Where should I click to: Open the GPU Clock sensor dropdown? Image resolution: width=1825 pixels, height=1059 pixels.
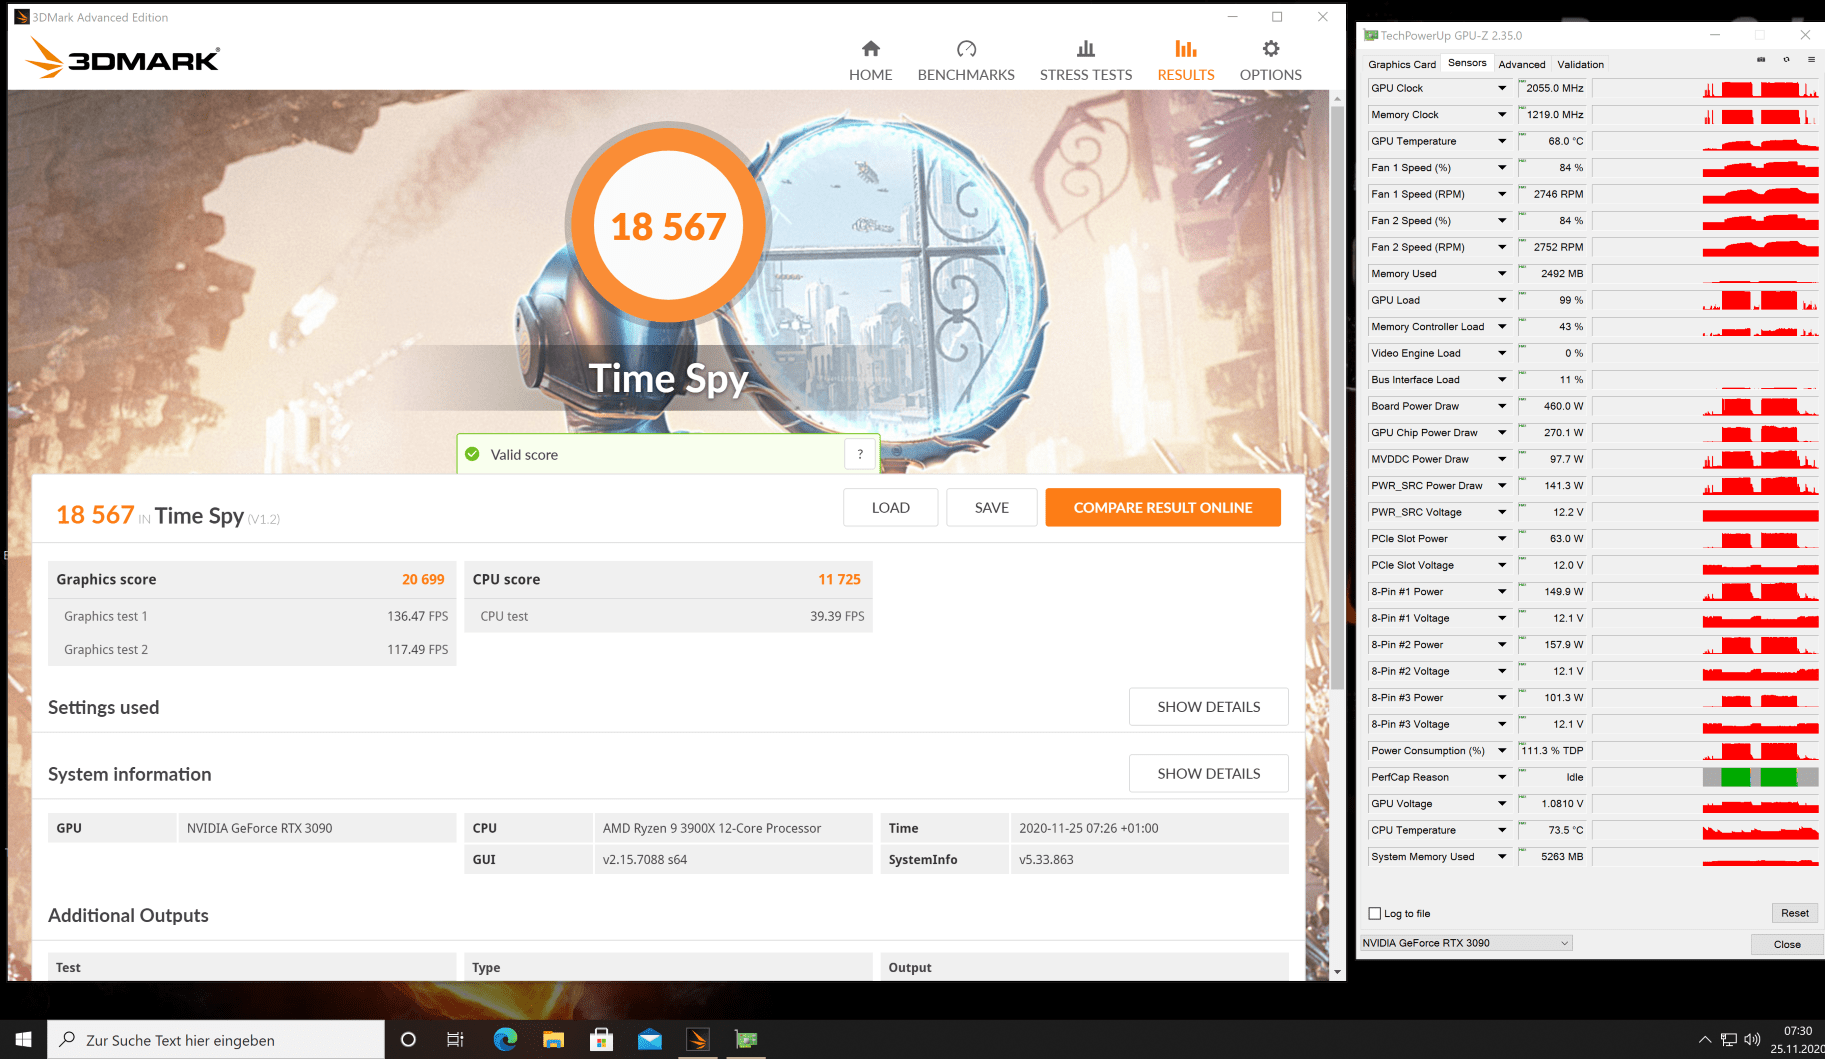tap(1502, 88)
